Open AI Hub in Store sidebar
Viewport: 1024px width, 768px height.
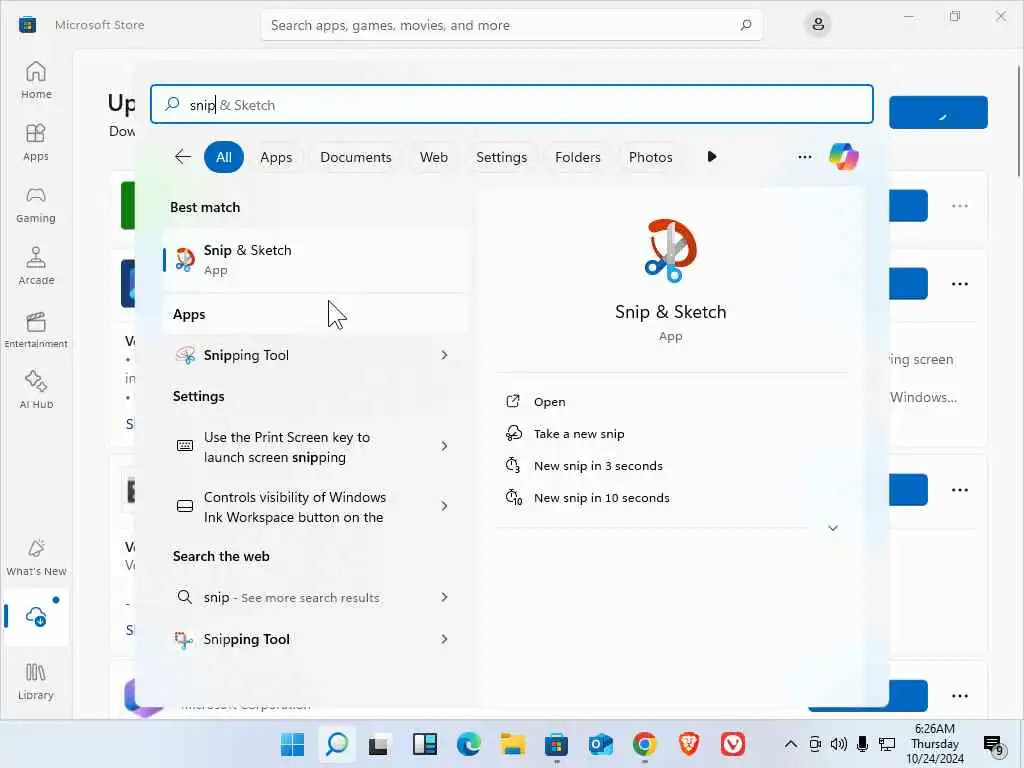[x=36, y=390]
